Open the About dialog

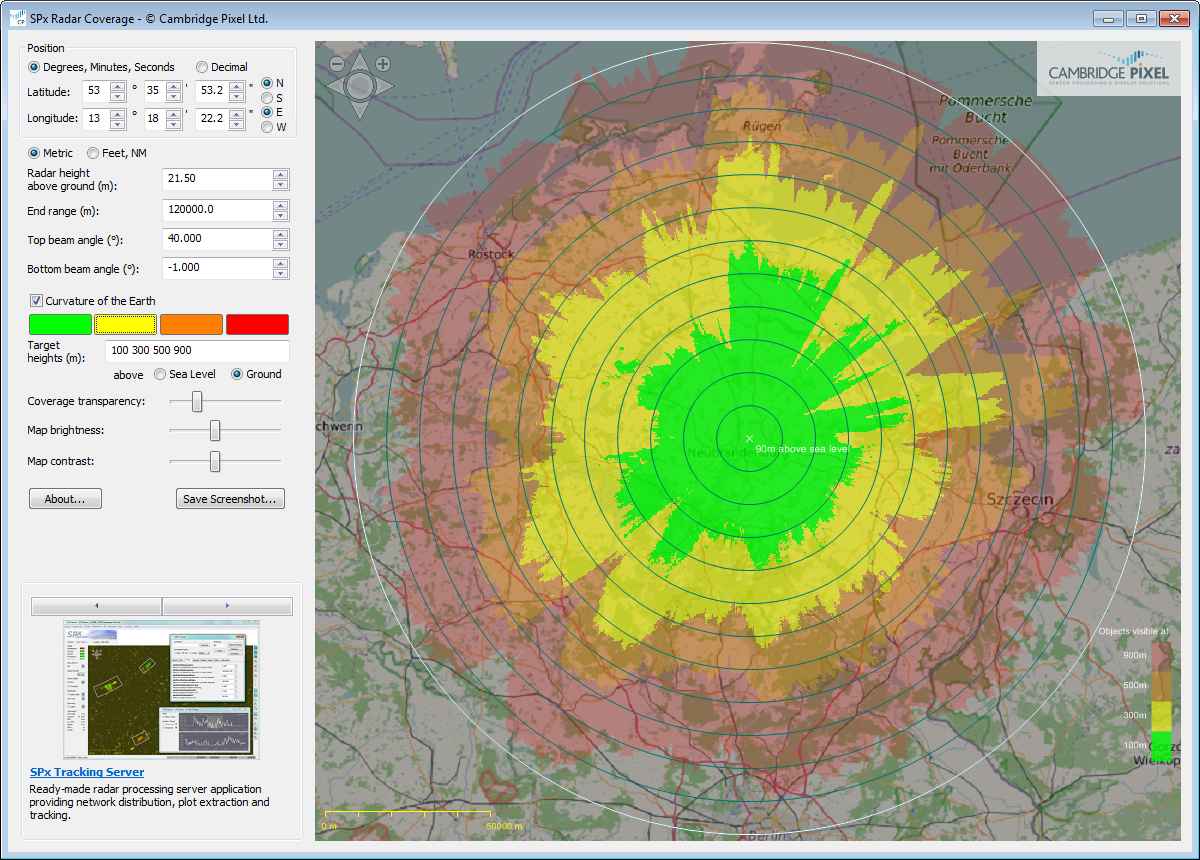[65, 499]
